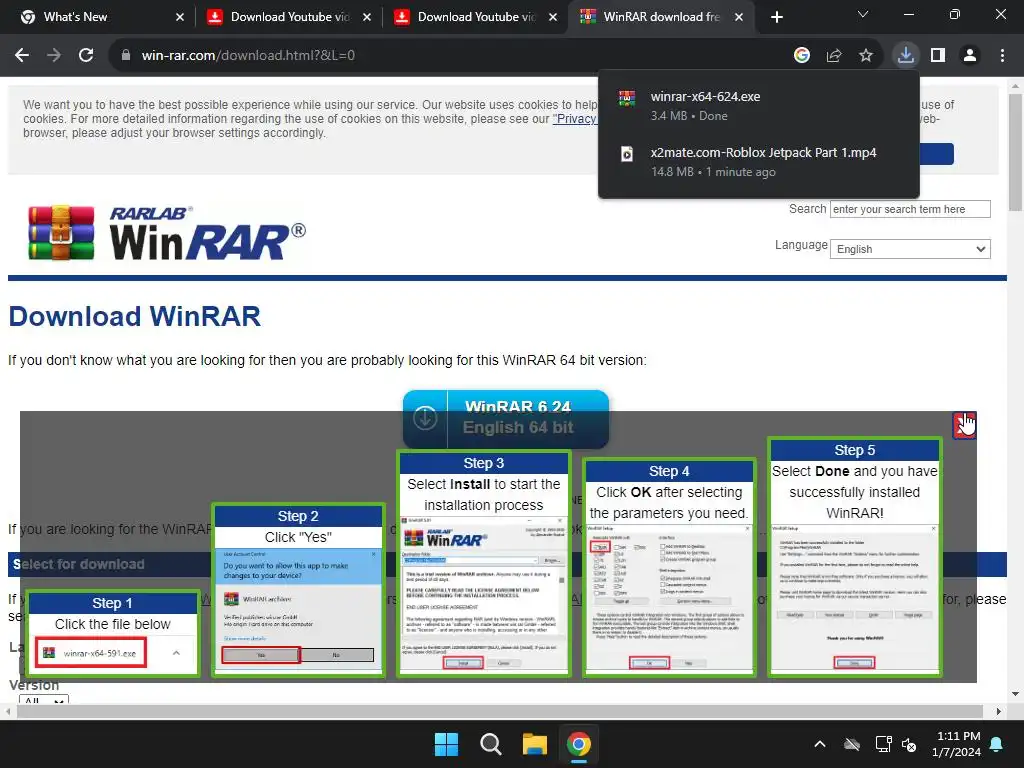Click in the Search input field
Screen dimensions: 1024x768
[x=910, y=209]
